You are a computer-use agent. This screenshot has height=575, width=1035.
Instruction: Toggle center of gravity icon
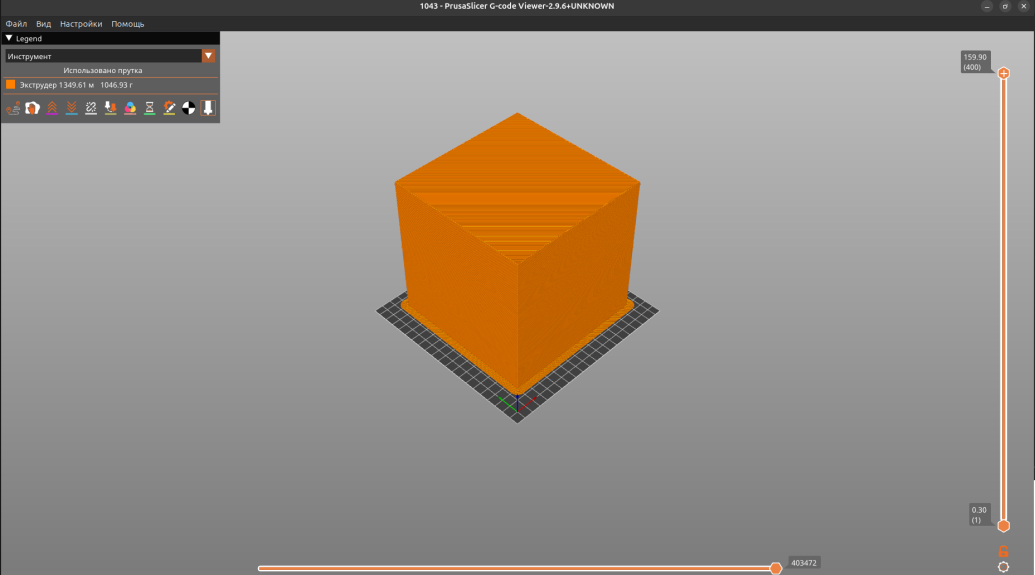(189, 108)
